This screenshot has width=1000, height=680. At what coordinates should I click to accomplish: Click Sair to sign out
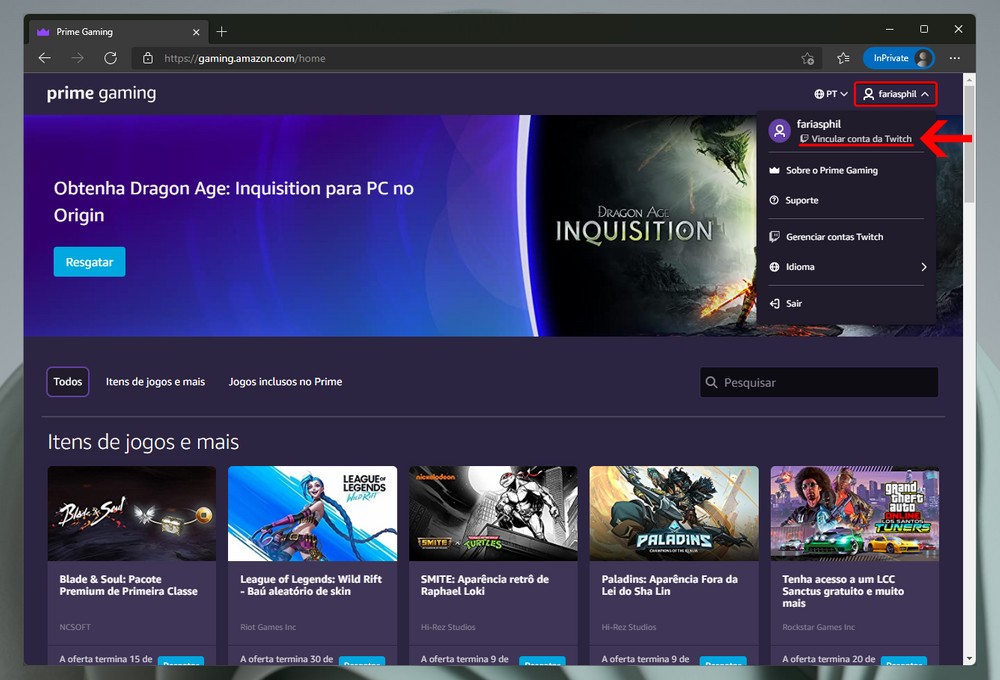pos(793,304)
